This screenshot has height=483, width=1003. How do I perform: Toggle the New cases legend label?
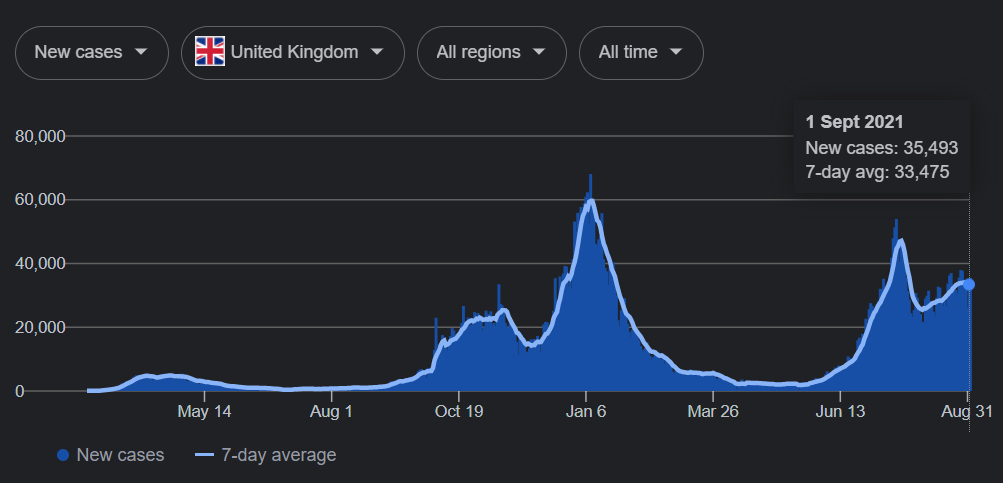tap(120, 455)
